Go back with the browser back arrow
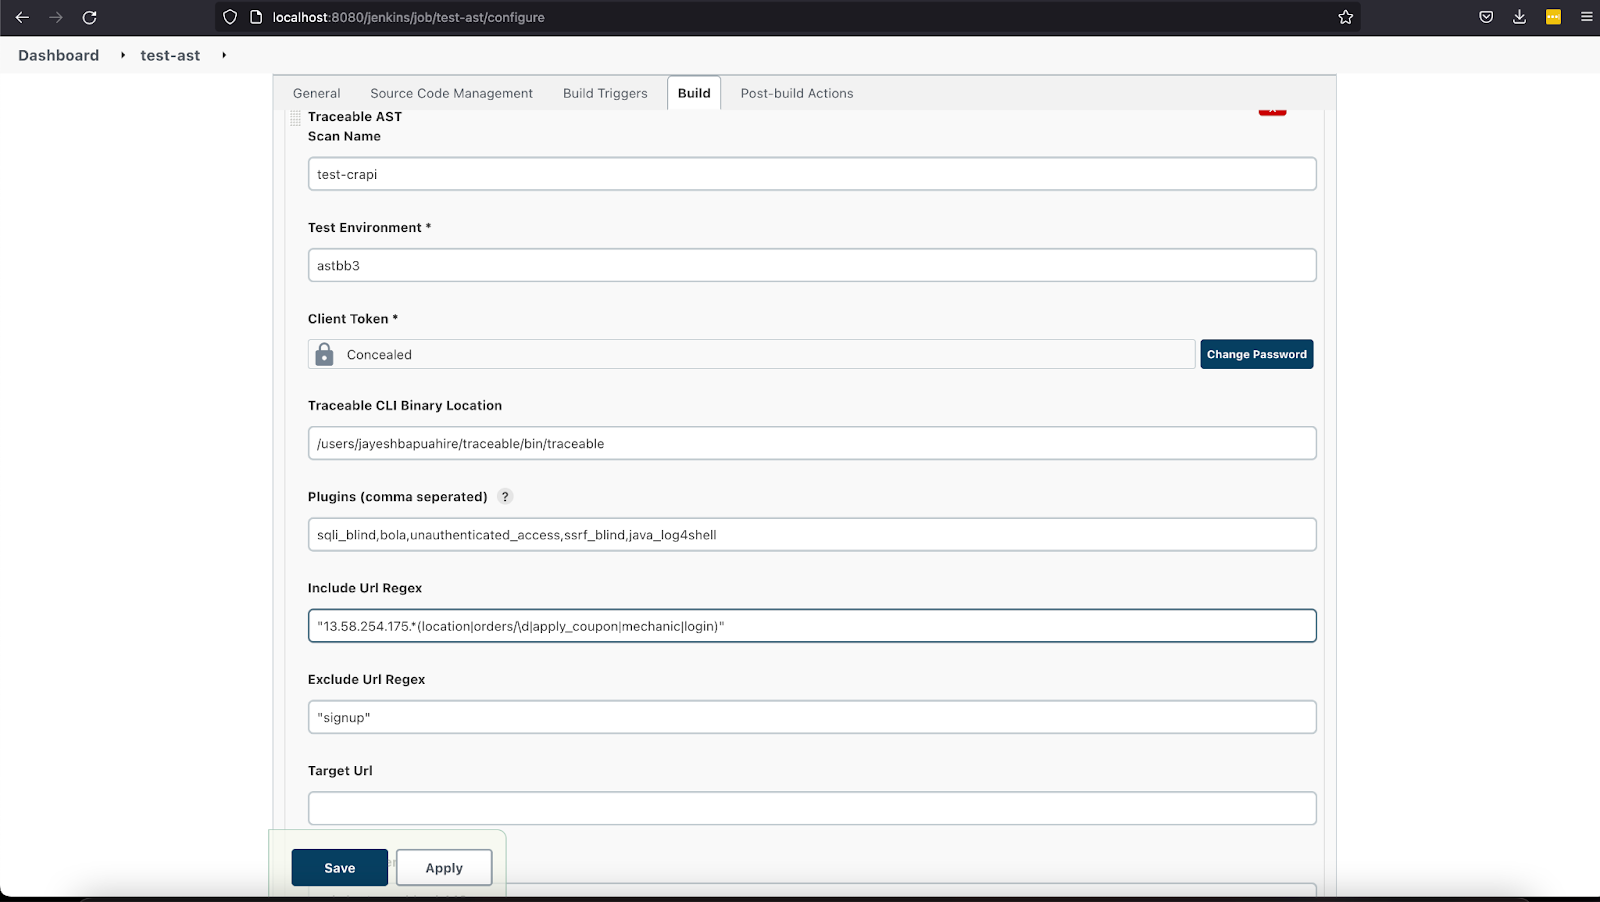The width and height of the screenshot is (1600, 902). click(x=22, y=17)
